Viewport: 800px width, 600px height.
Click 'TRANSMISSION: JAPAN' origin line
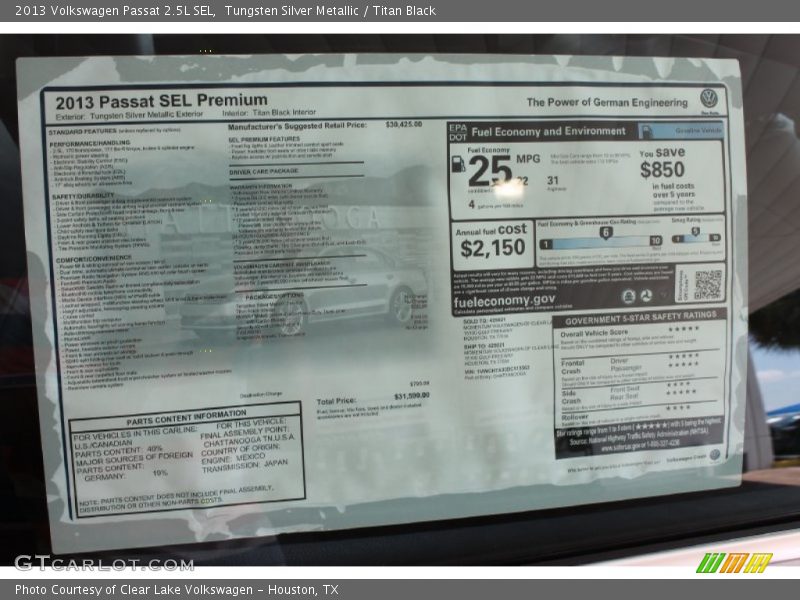pos(245,466)
